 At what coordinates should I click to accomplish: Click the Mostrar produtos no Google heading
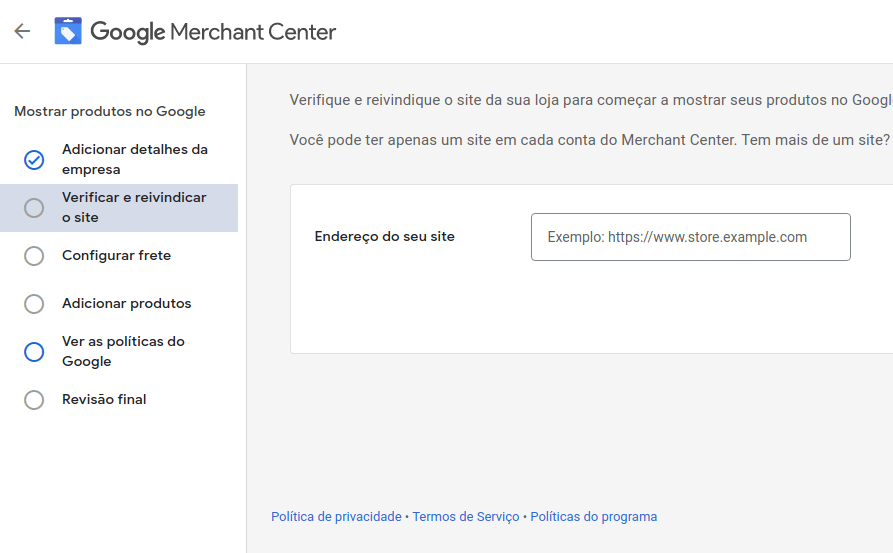(x=110, y=111)
